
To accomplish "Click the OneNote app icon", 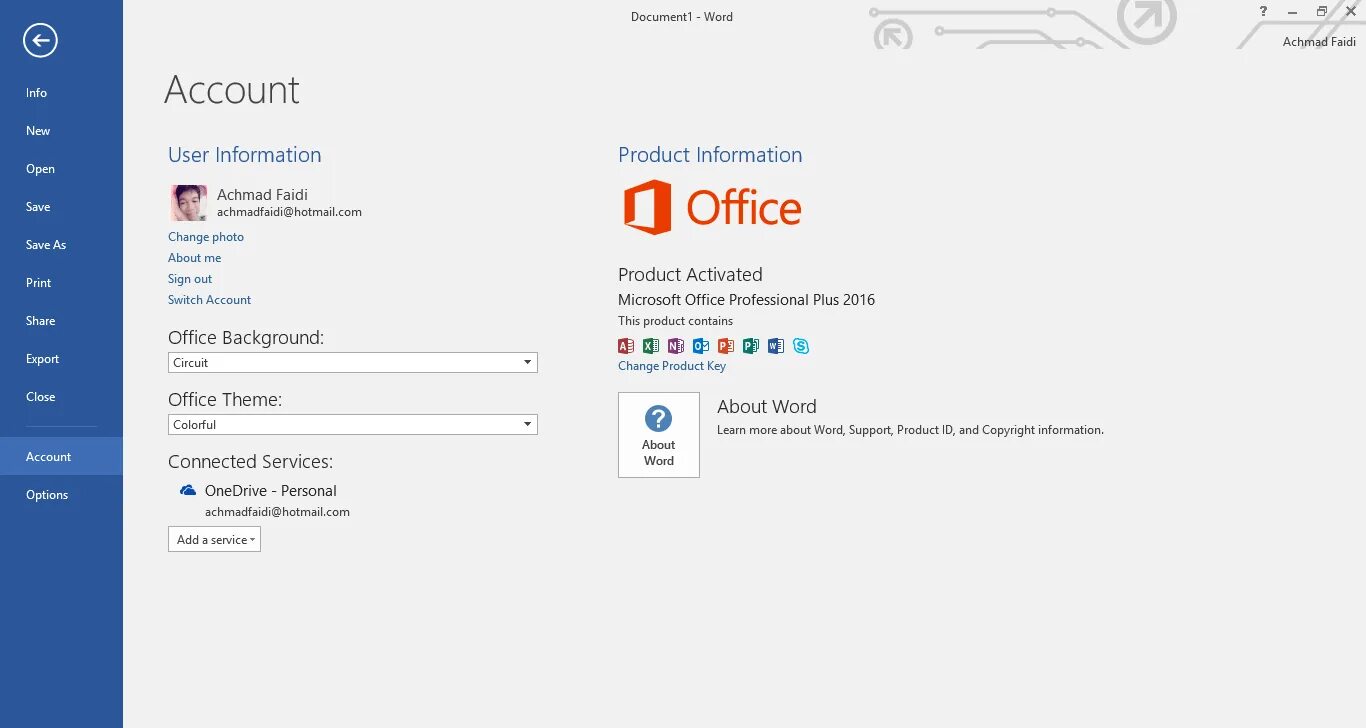I will (x=676, y=346).
